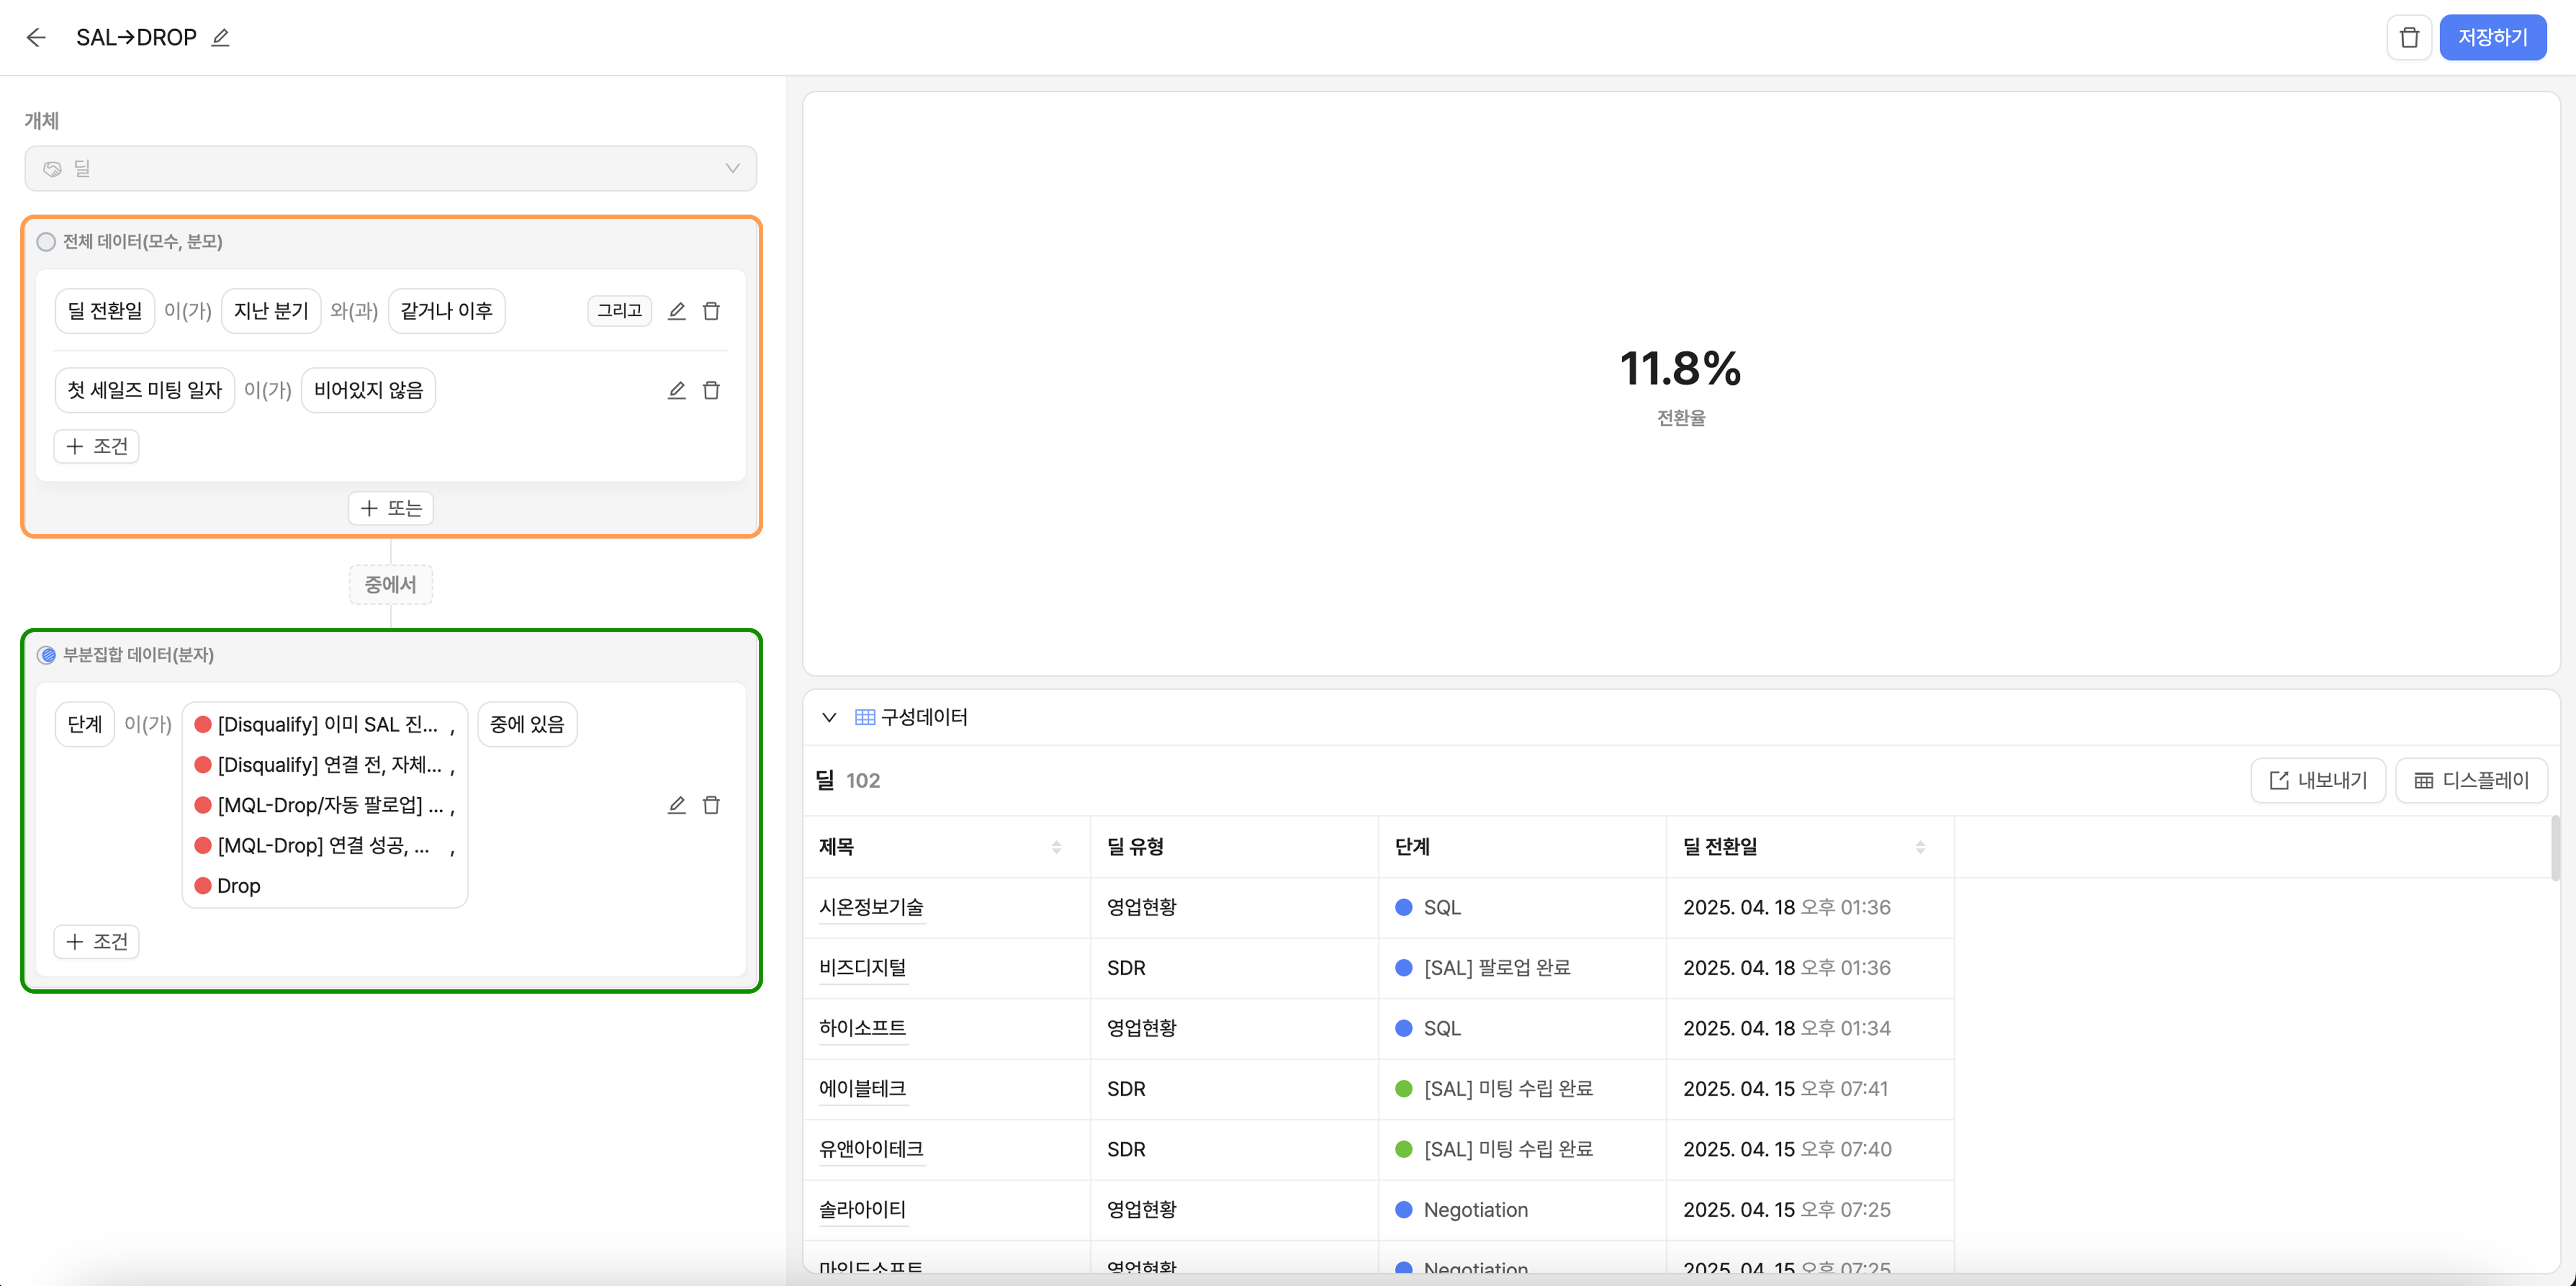The height and width of the screenshot is (1286, 2576).
Task: Click the trash icon beside 저장하기
Action: 2409,38
